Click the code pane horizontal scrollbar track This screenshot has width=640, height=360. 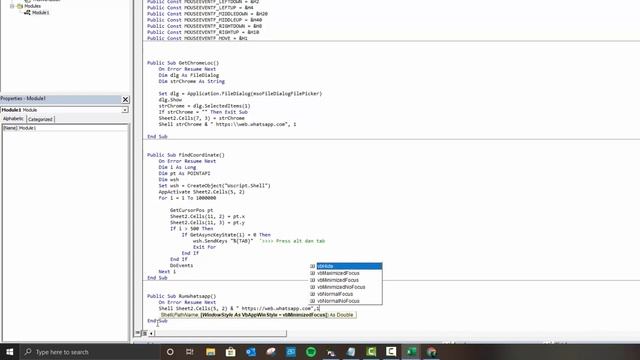point(220,333)
